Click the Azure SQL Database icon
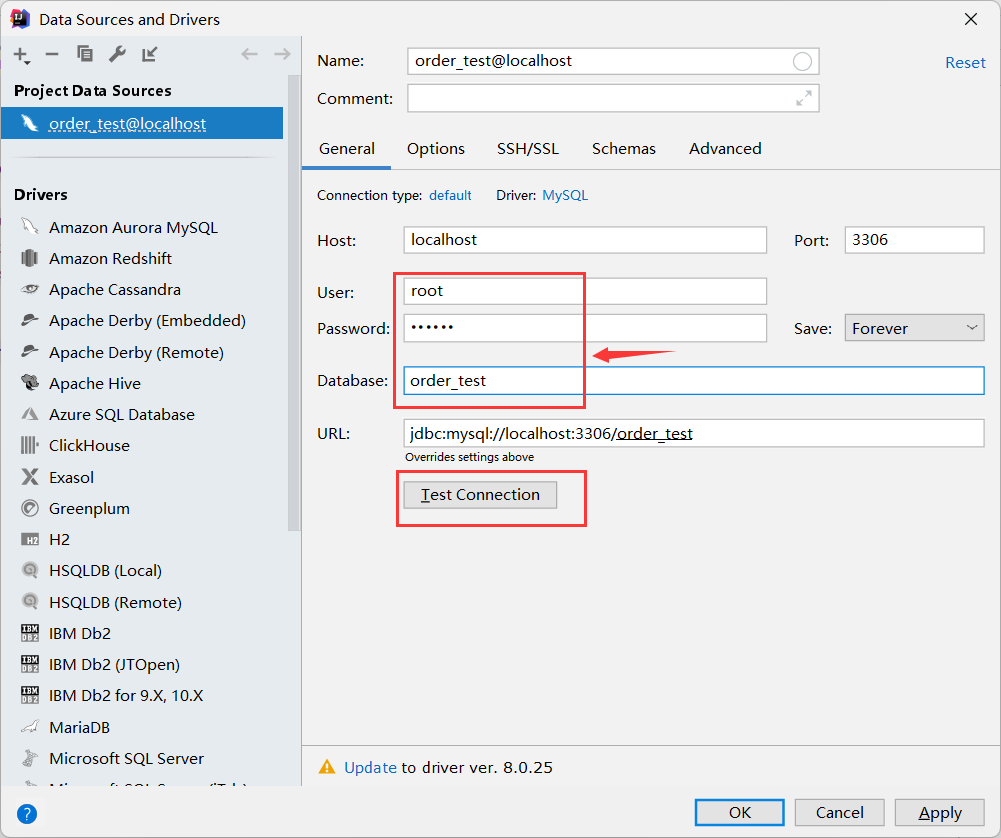This screenshot has width=1001, height=838. pos(29,414)
